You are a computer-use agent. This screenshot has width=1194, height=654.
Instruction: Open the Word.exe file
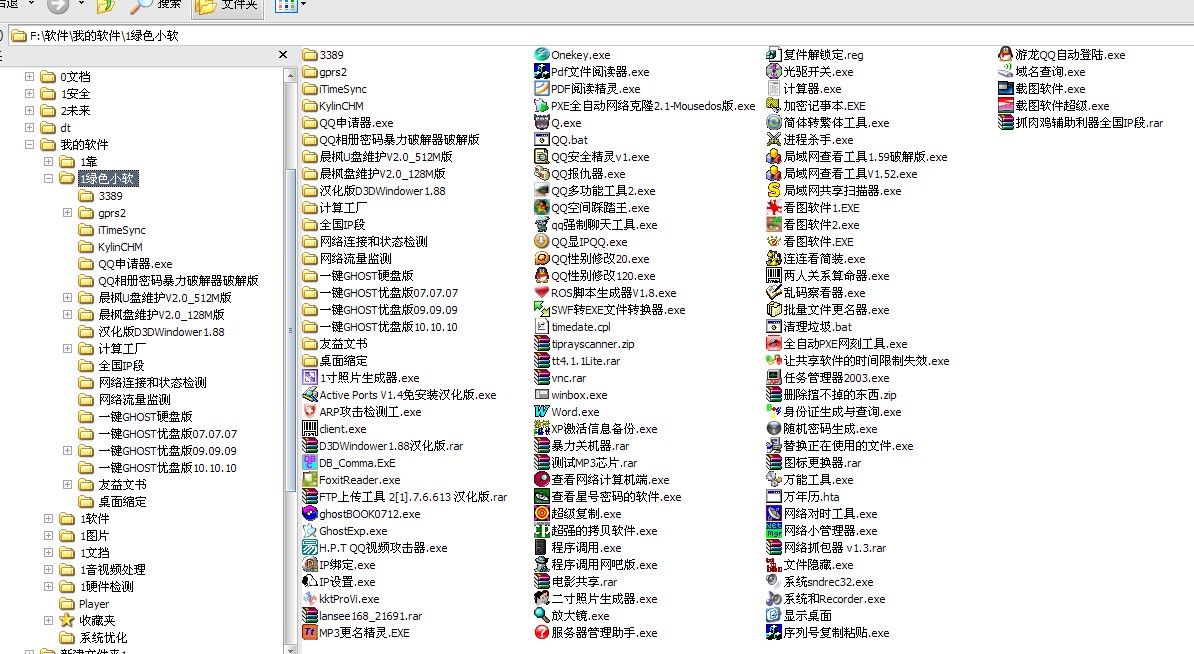click(574, 412)
